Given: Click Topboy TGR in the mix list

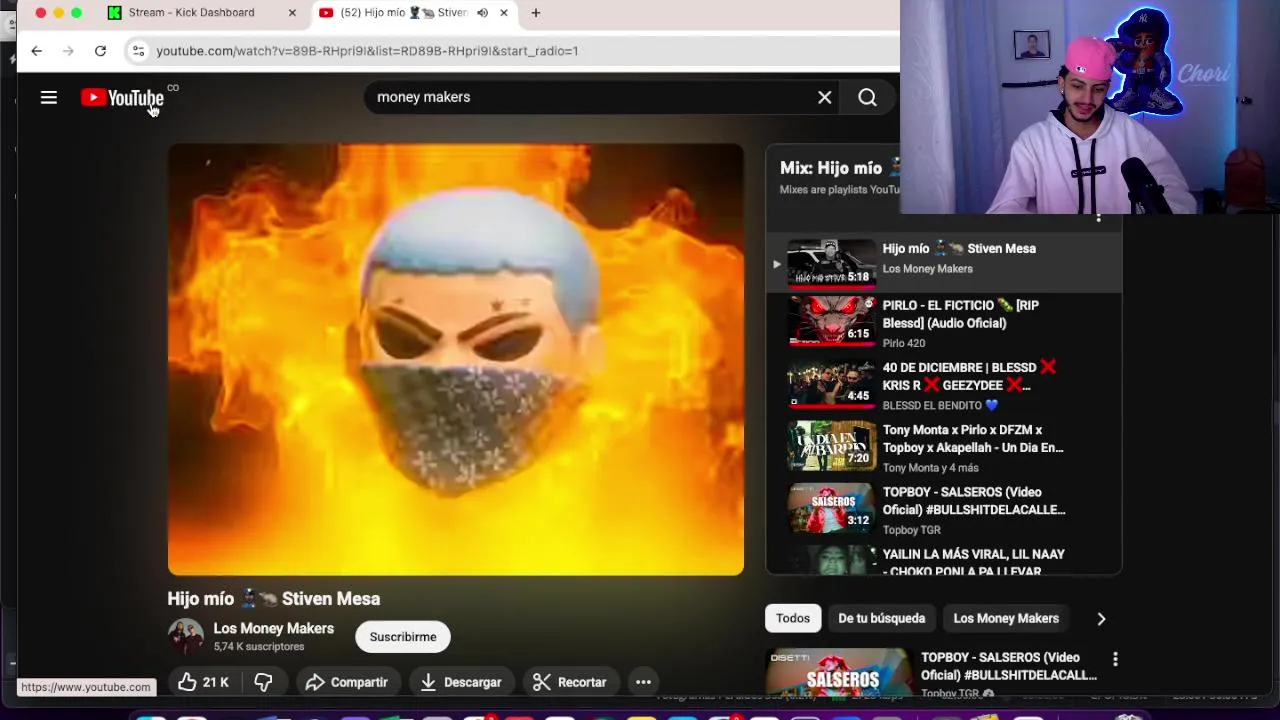Looking at the screenshot, I should (x=911, y=530).
